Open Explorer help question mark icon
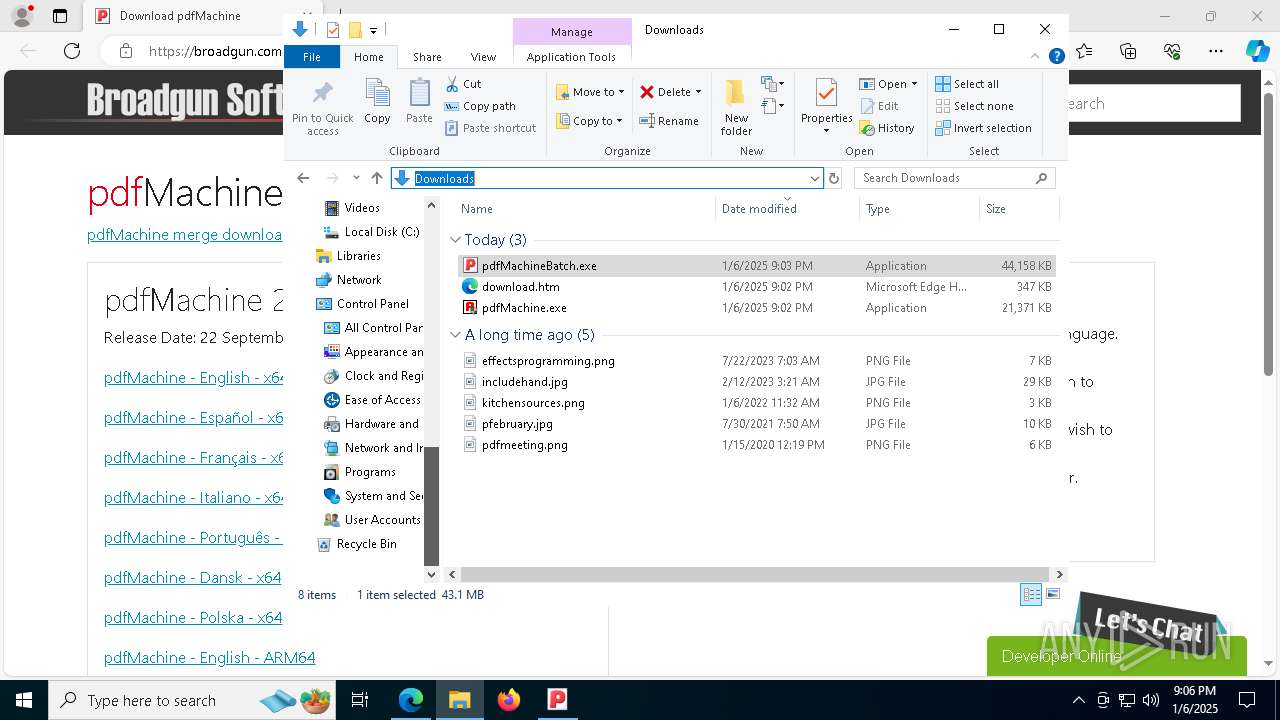Viewport: 1280px width, 720px height. [x=1056, y=57]
